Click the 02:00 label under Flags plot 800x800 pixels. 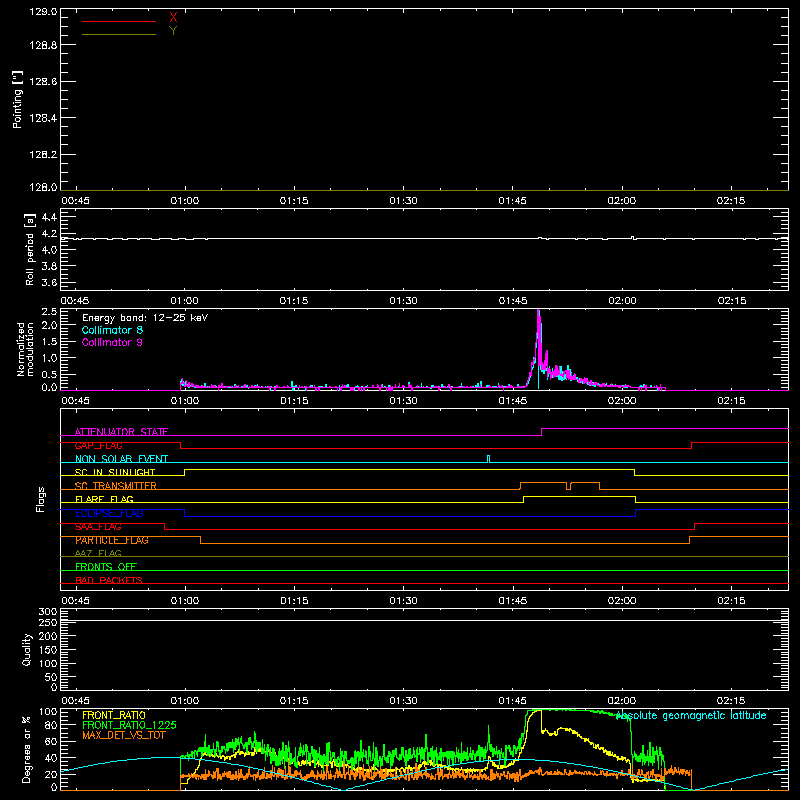[622, 601]
